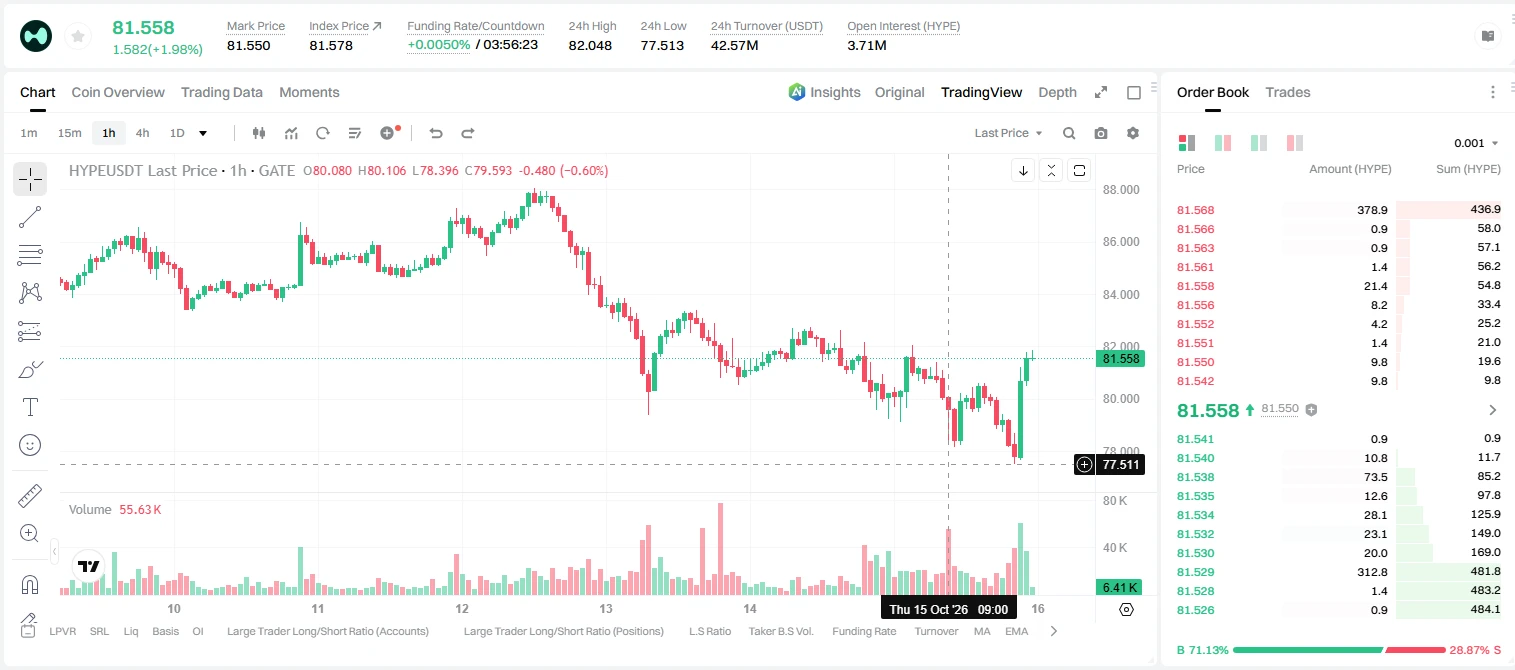The image size is (1515, 670).
Task: Add HYPEUSDT to favorites with star
Action: 78,37
